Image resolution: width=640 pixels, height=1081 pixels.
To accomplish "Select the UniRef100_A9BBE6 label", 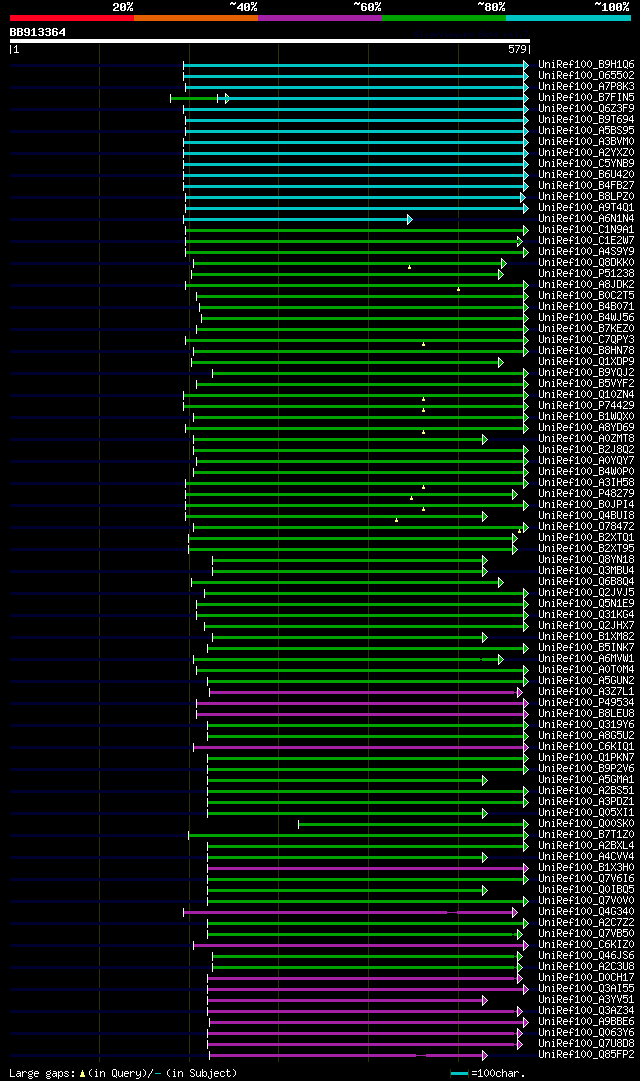I will 586,1022.
